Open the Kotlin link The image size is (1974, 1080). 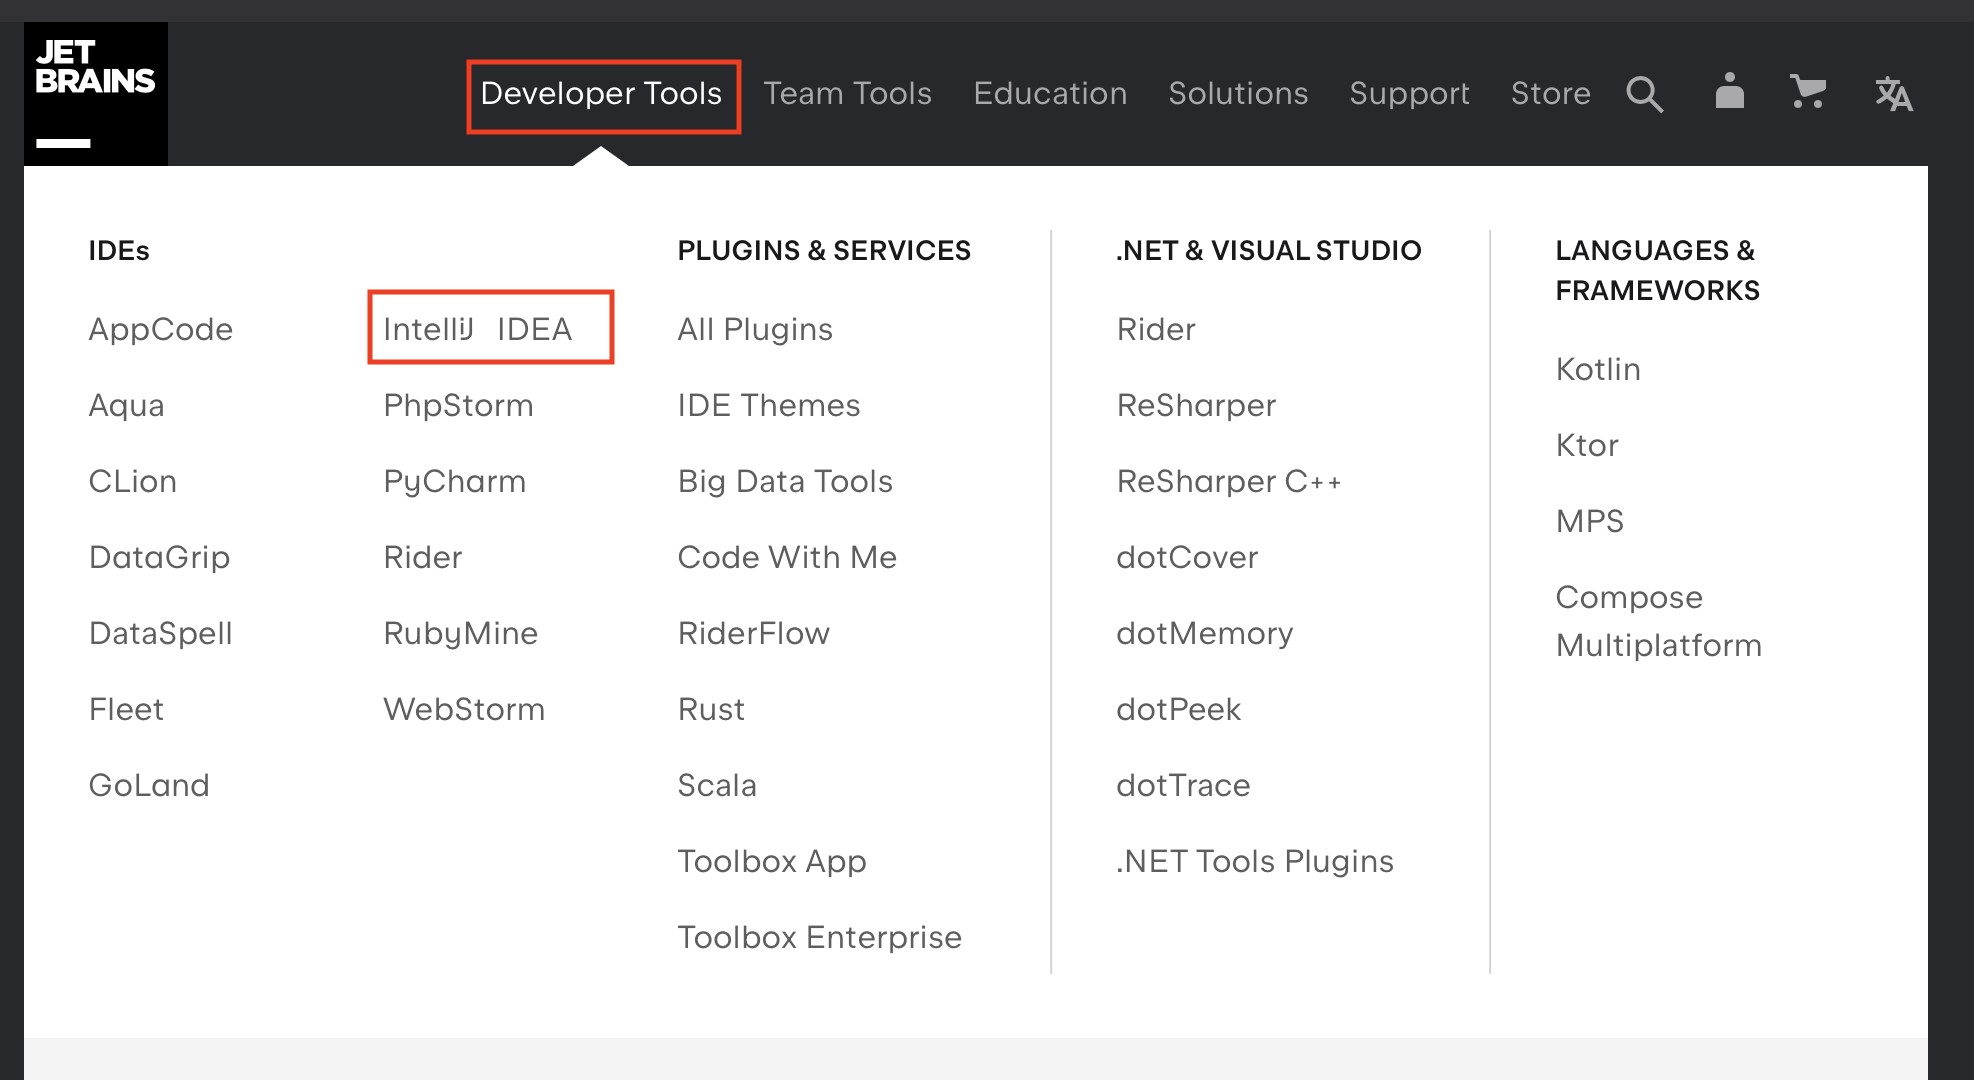(x=1598, y=369)
